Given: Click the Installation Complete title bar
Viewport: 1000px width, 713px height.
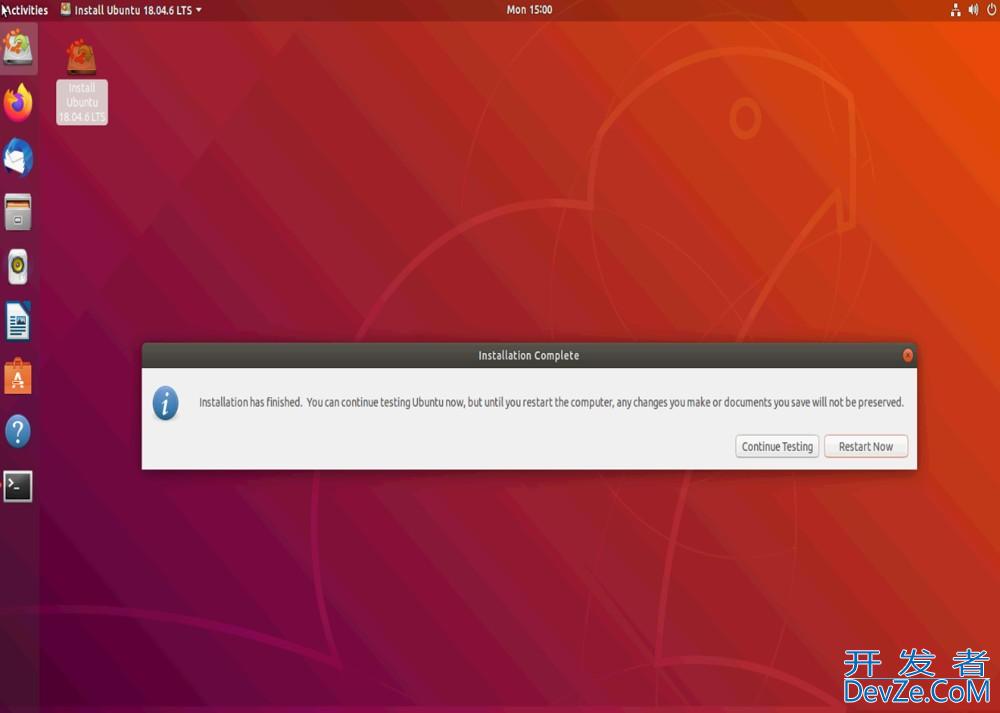Looking at the screenshot, I should [x=529, y=355].
